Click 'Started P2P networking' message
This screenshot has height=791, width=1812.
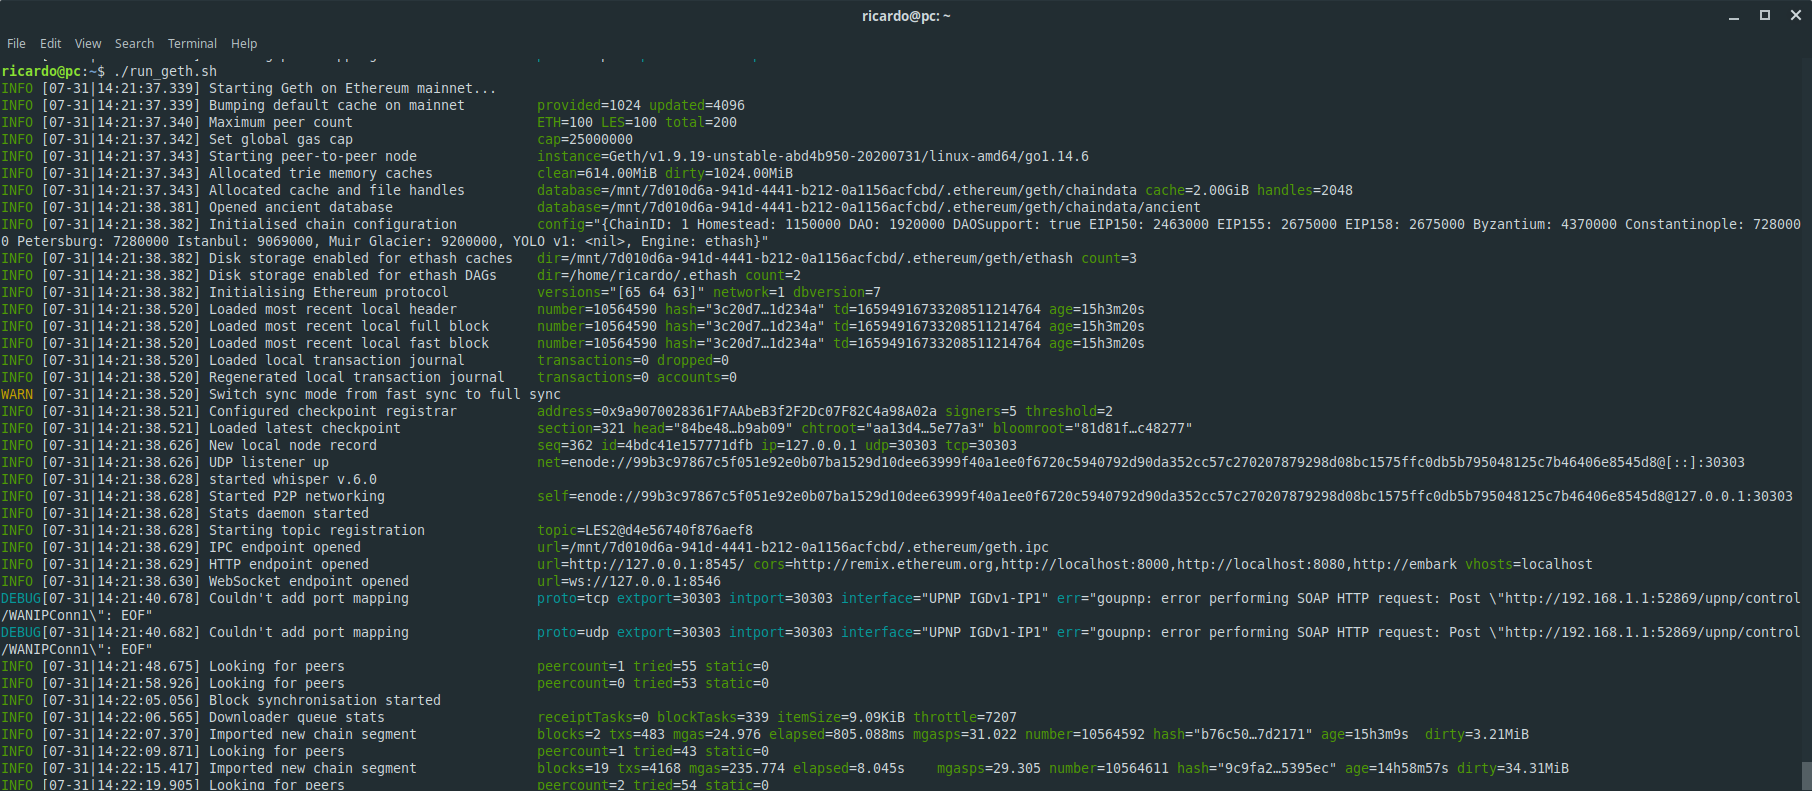[x=296, y=496]
